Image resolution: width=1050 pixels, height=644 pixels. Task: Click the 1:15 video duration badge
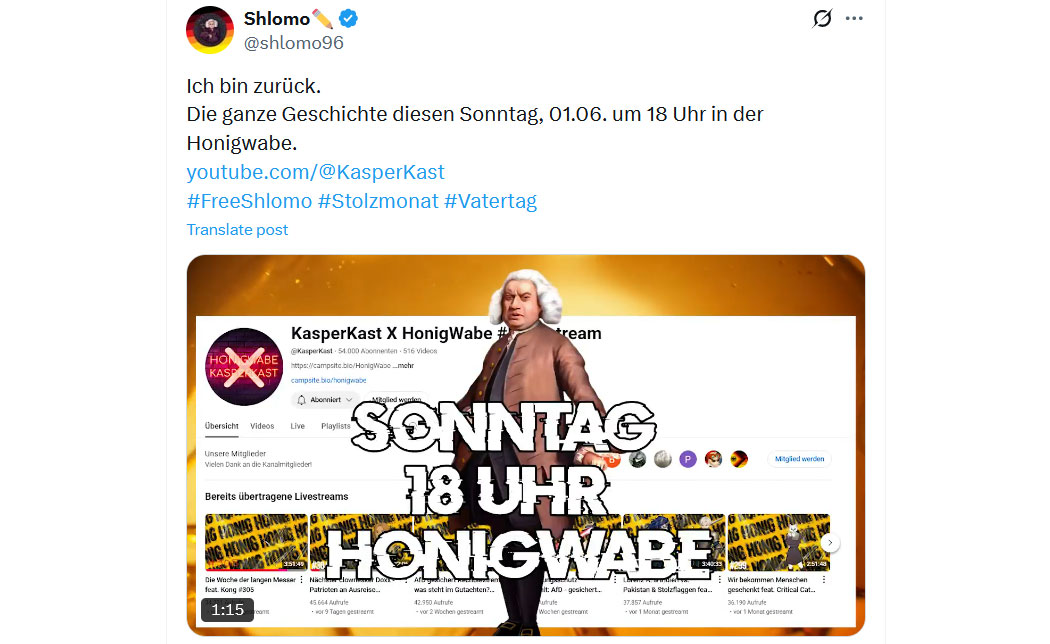228,610
